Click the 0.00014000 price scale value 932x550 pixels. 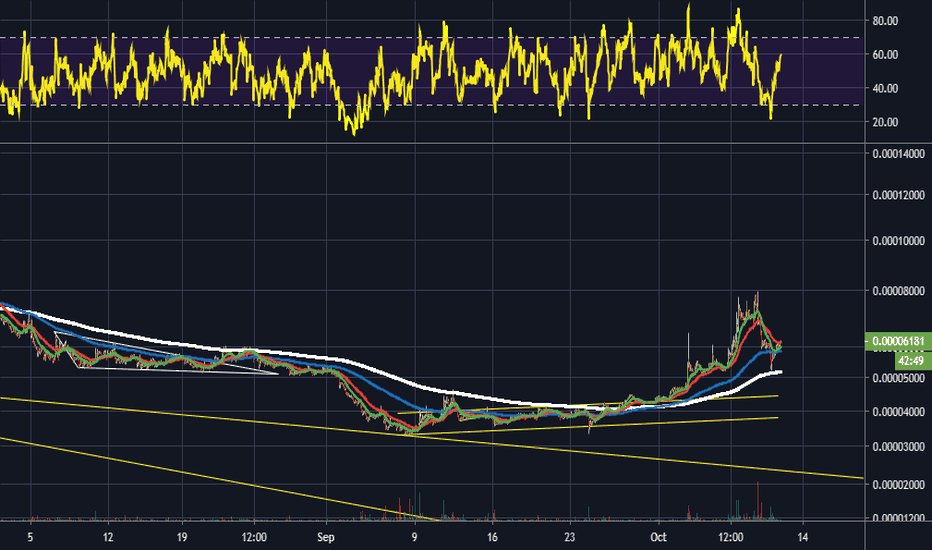898,153
